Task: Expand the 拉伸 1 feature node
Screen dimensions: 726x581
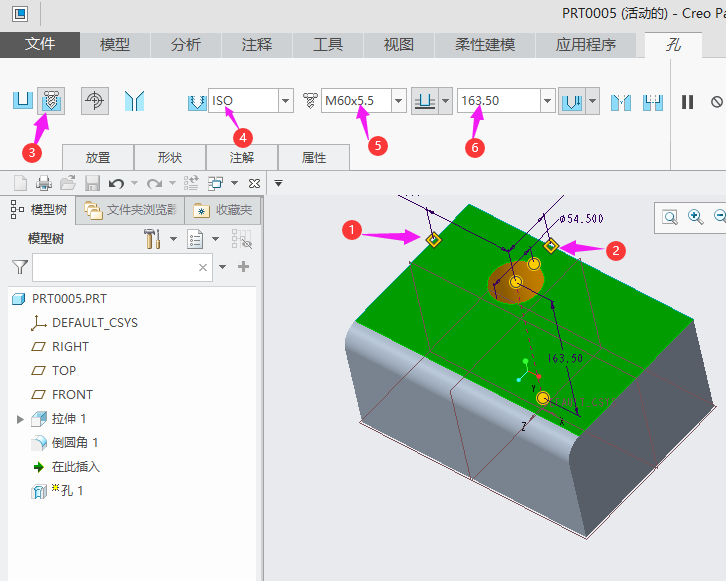Action: coord(20,419)
